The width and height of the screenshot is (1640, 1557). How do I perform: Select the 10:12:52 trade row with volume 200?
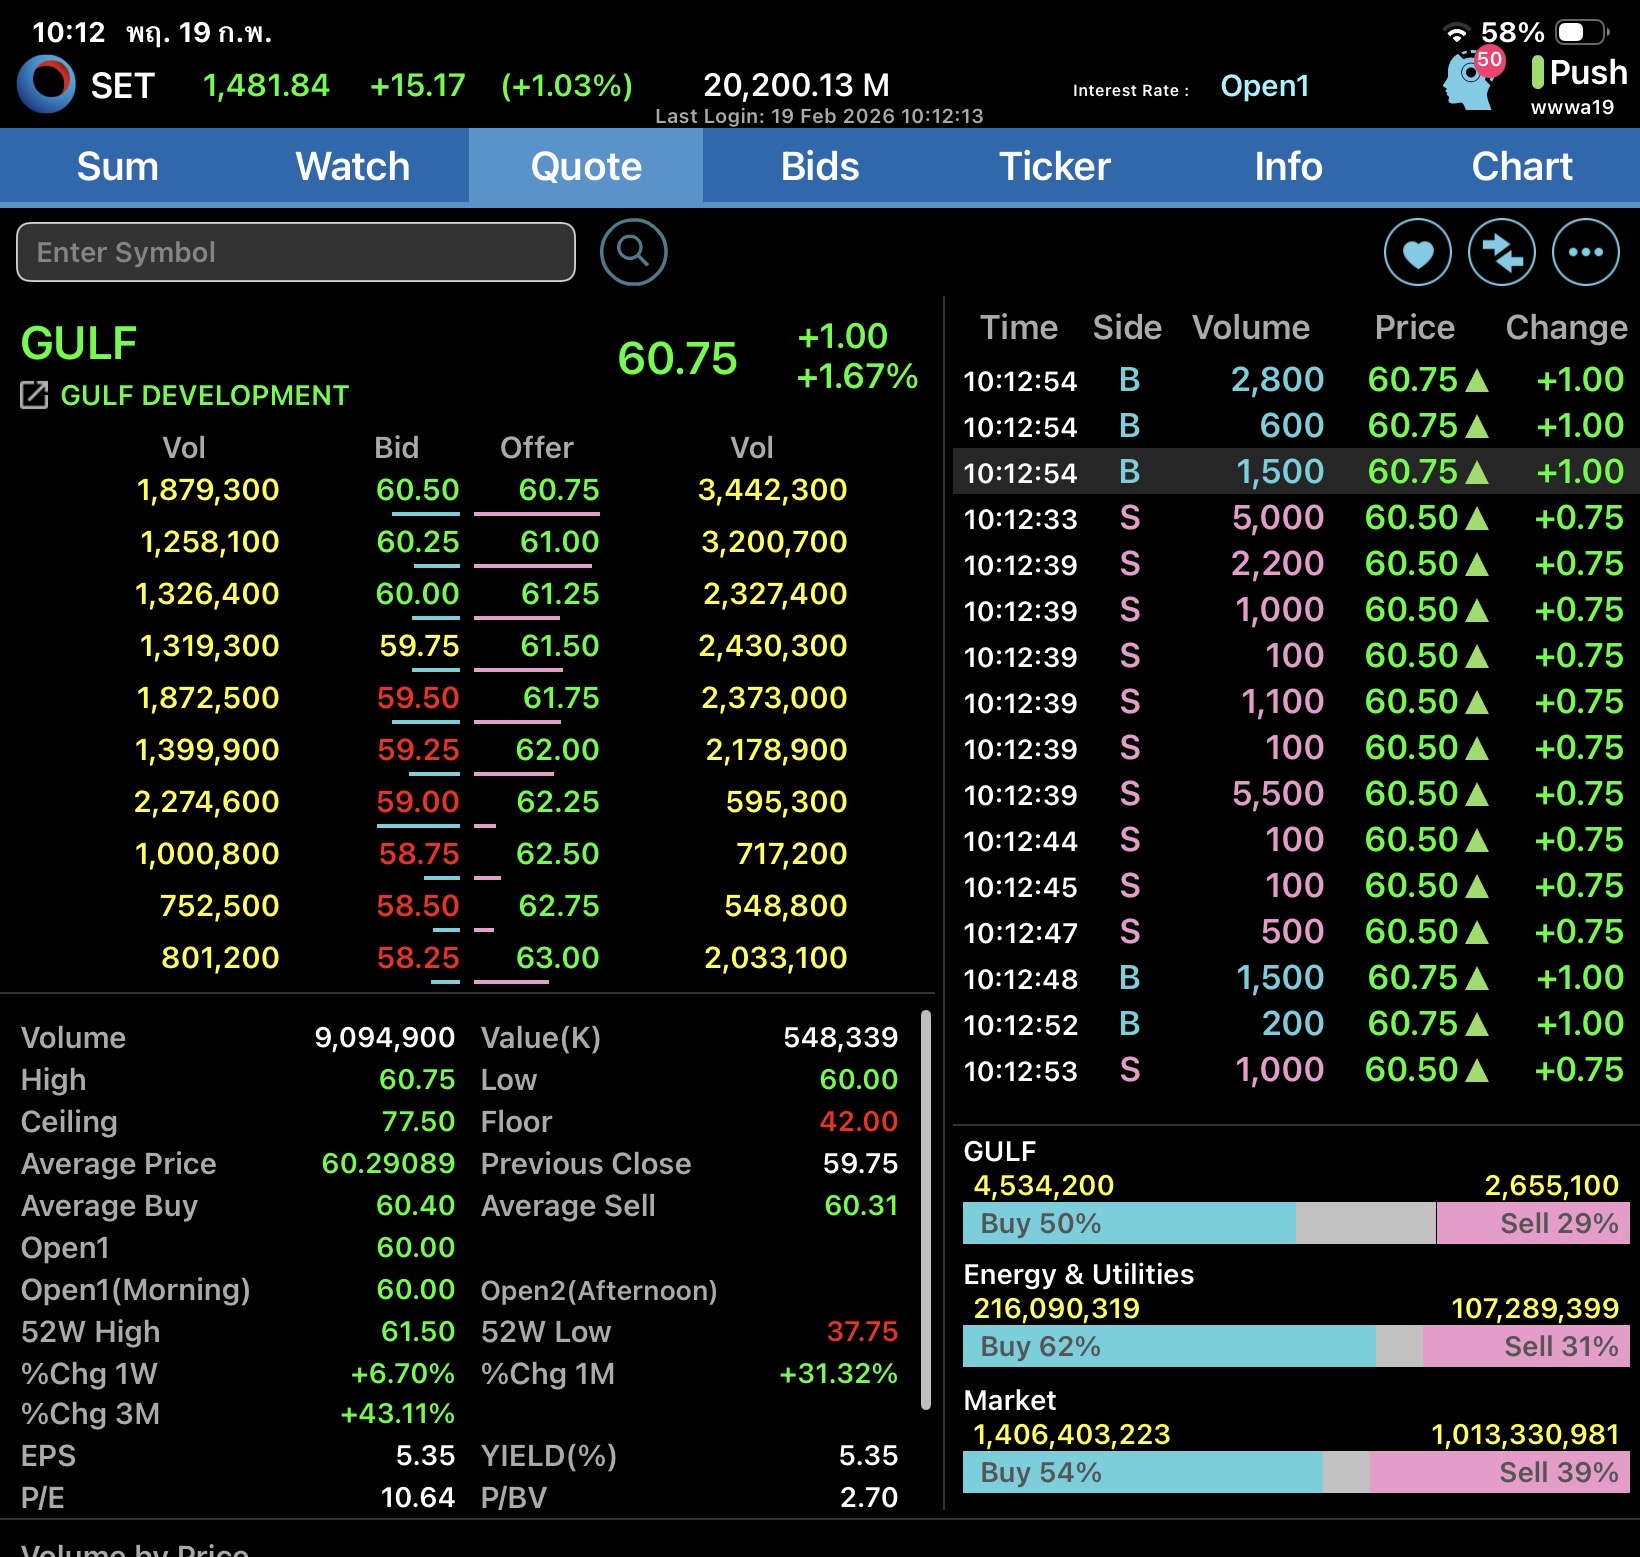click(1294, 1024)
